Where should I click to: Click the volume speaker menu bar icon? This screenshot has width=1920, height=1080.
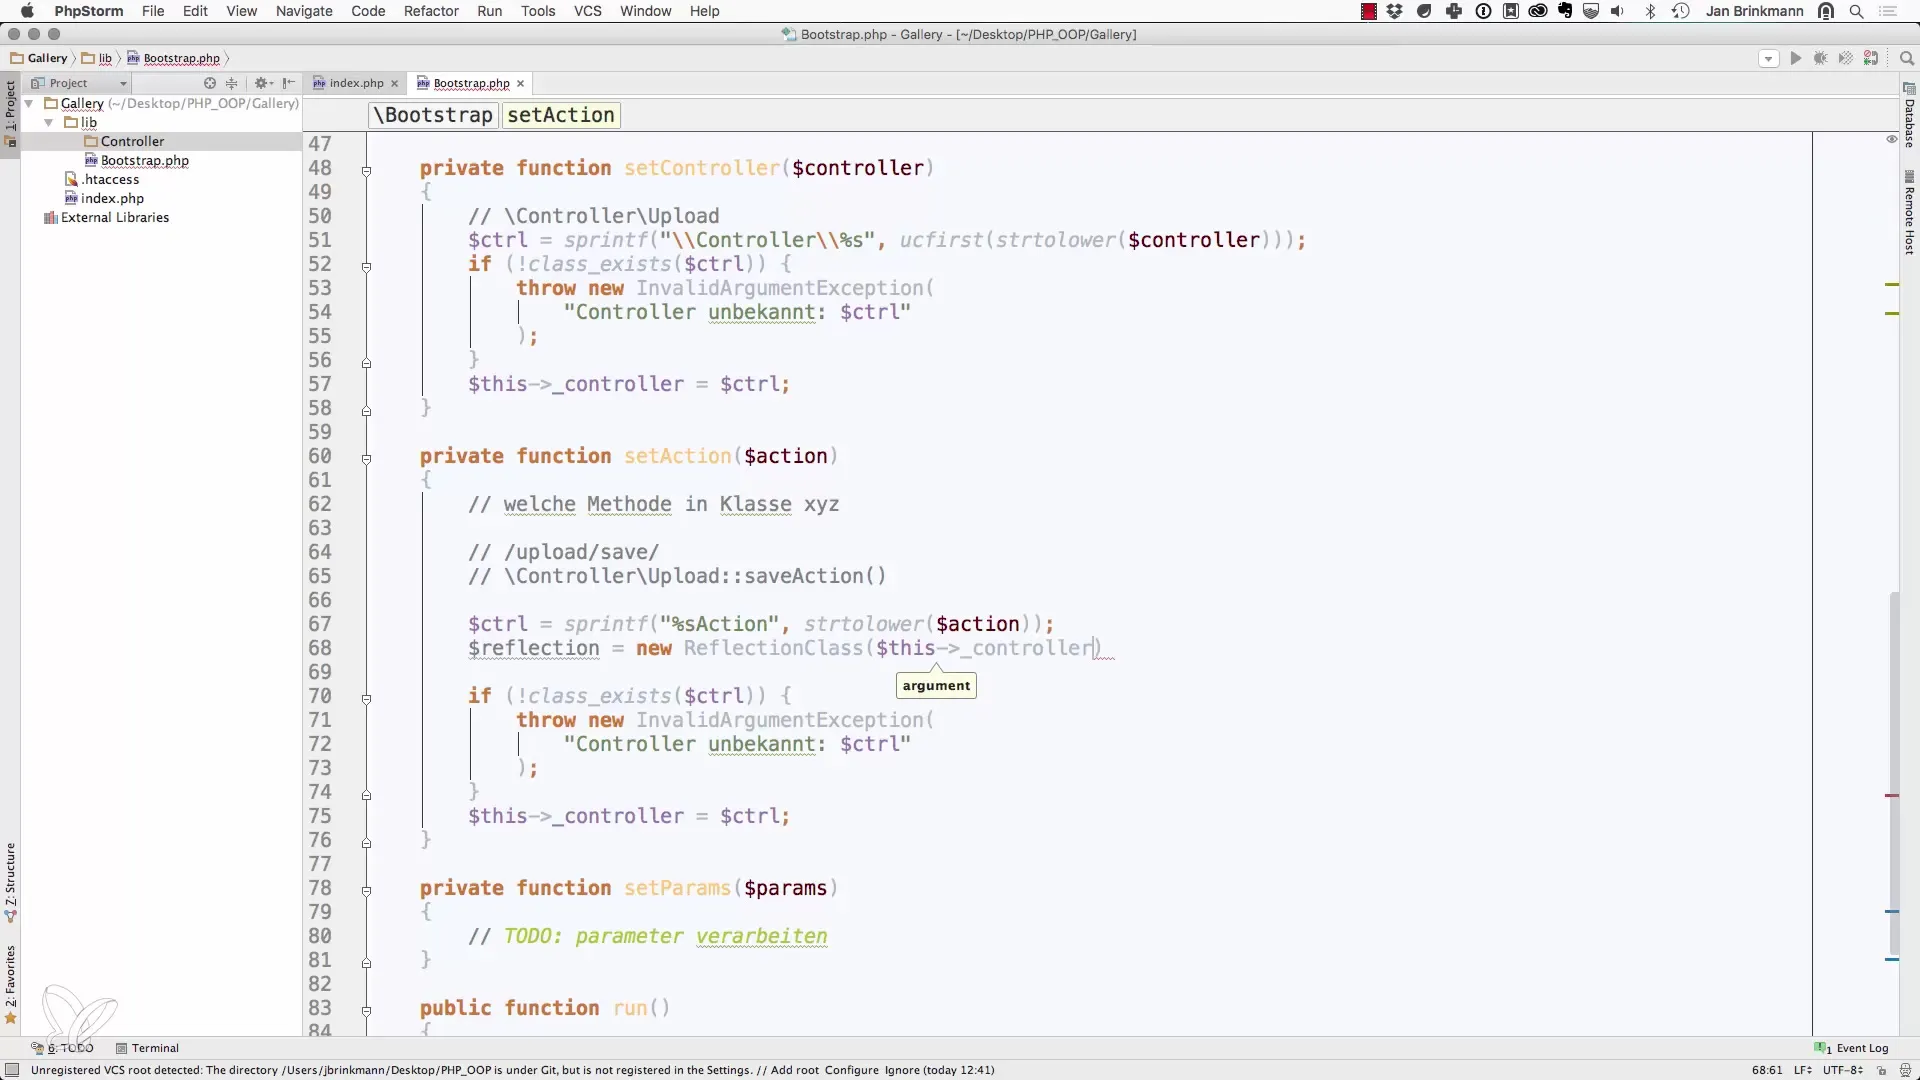(1618, 11)
